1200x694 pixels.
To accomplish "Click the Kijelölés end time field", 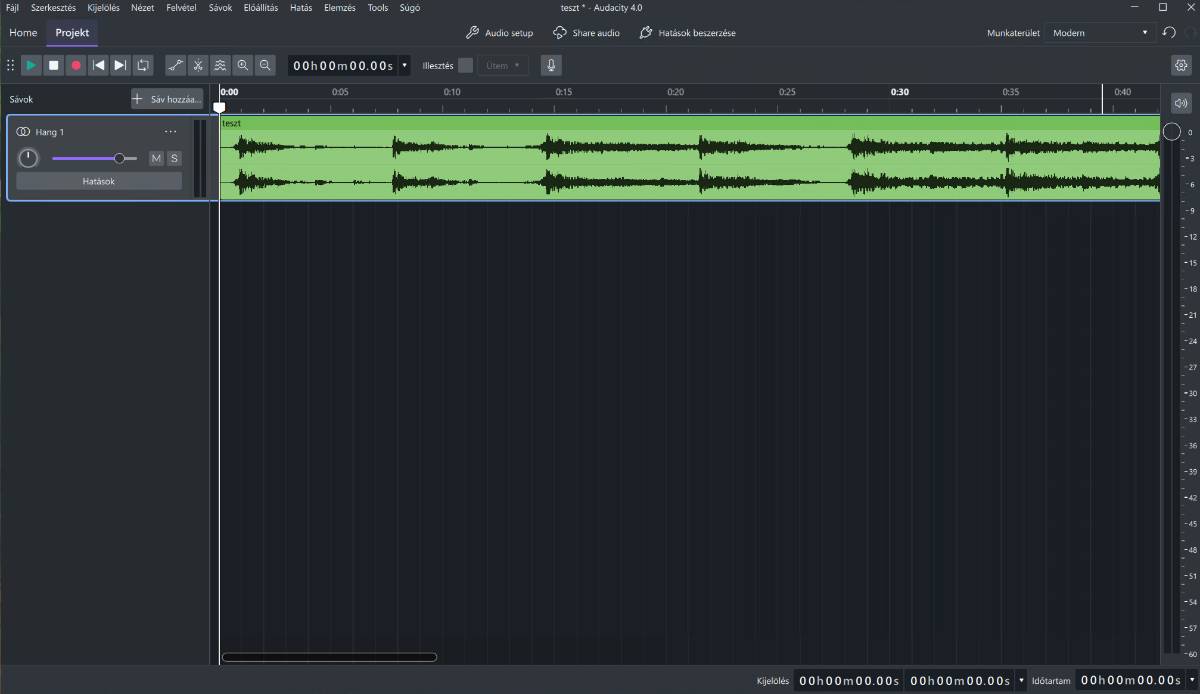I will click(960, 681).
